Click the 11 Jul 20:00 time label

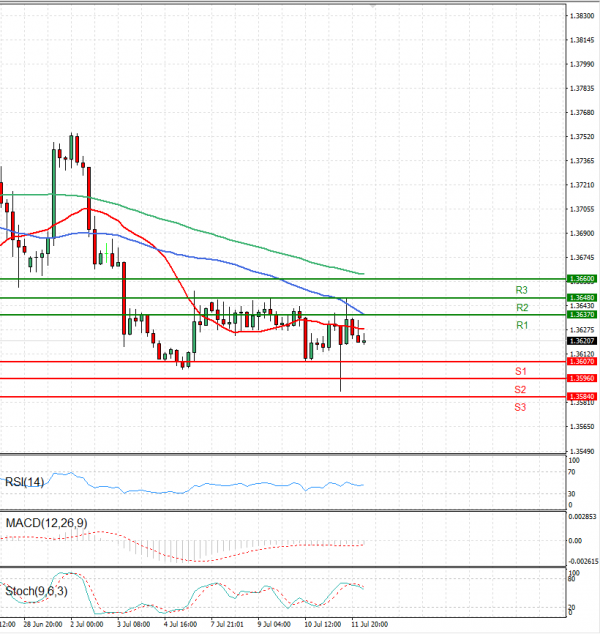(370, 624)
